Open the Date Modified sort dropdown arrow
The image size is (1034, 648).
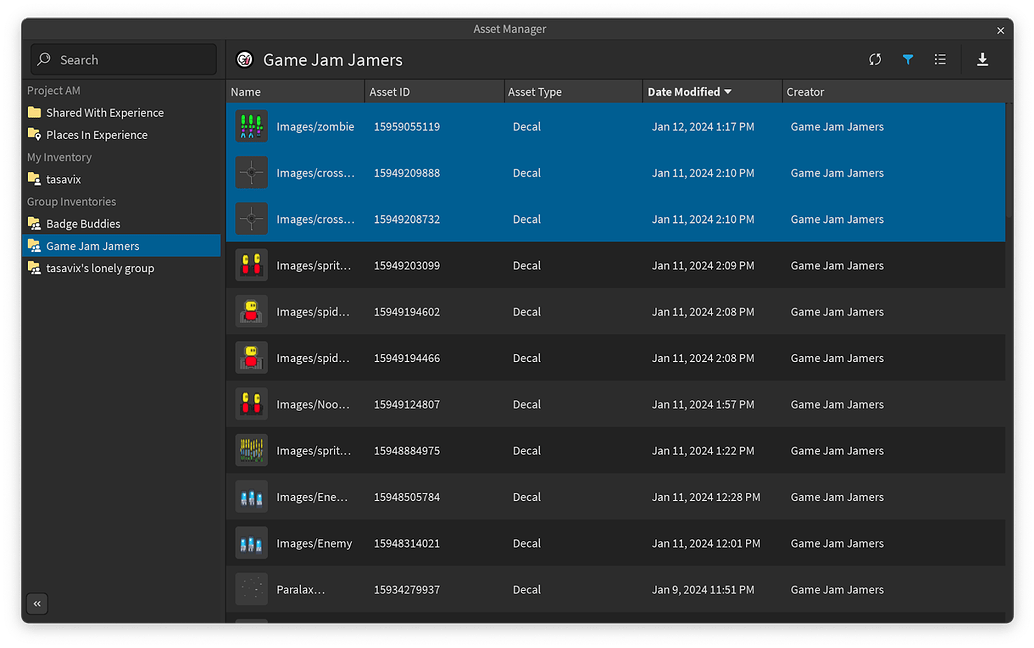pyautogui.click(x=726, y=91)
